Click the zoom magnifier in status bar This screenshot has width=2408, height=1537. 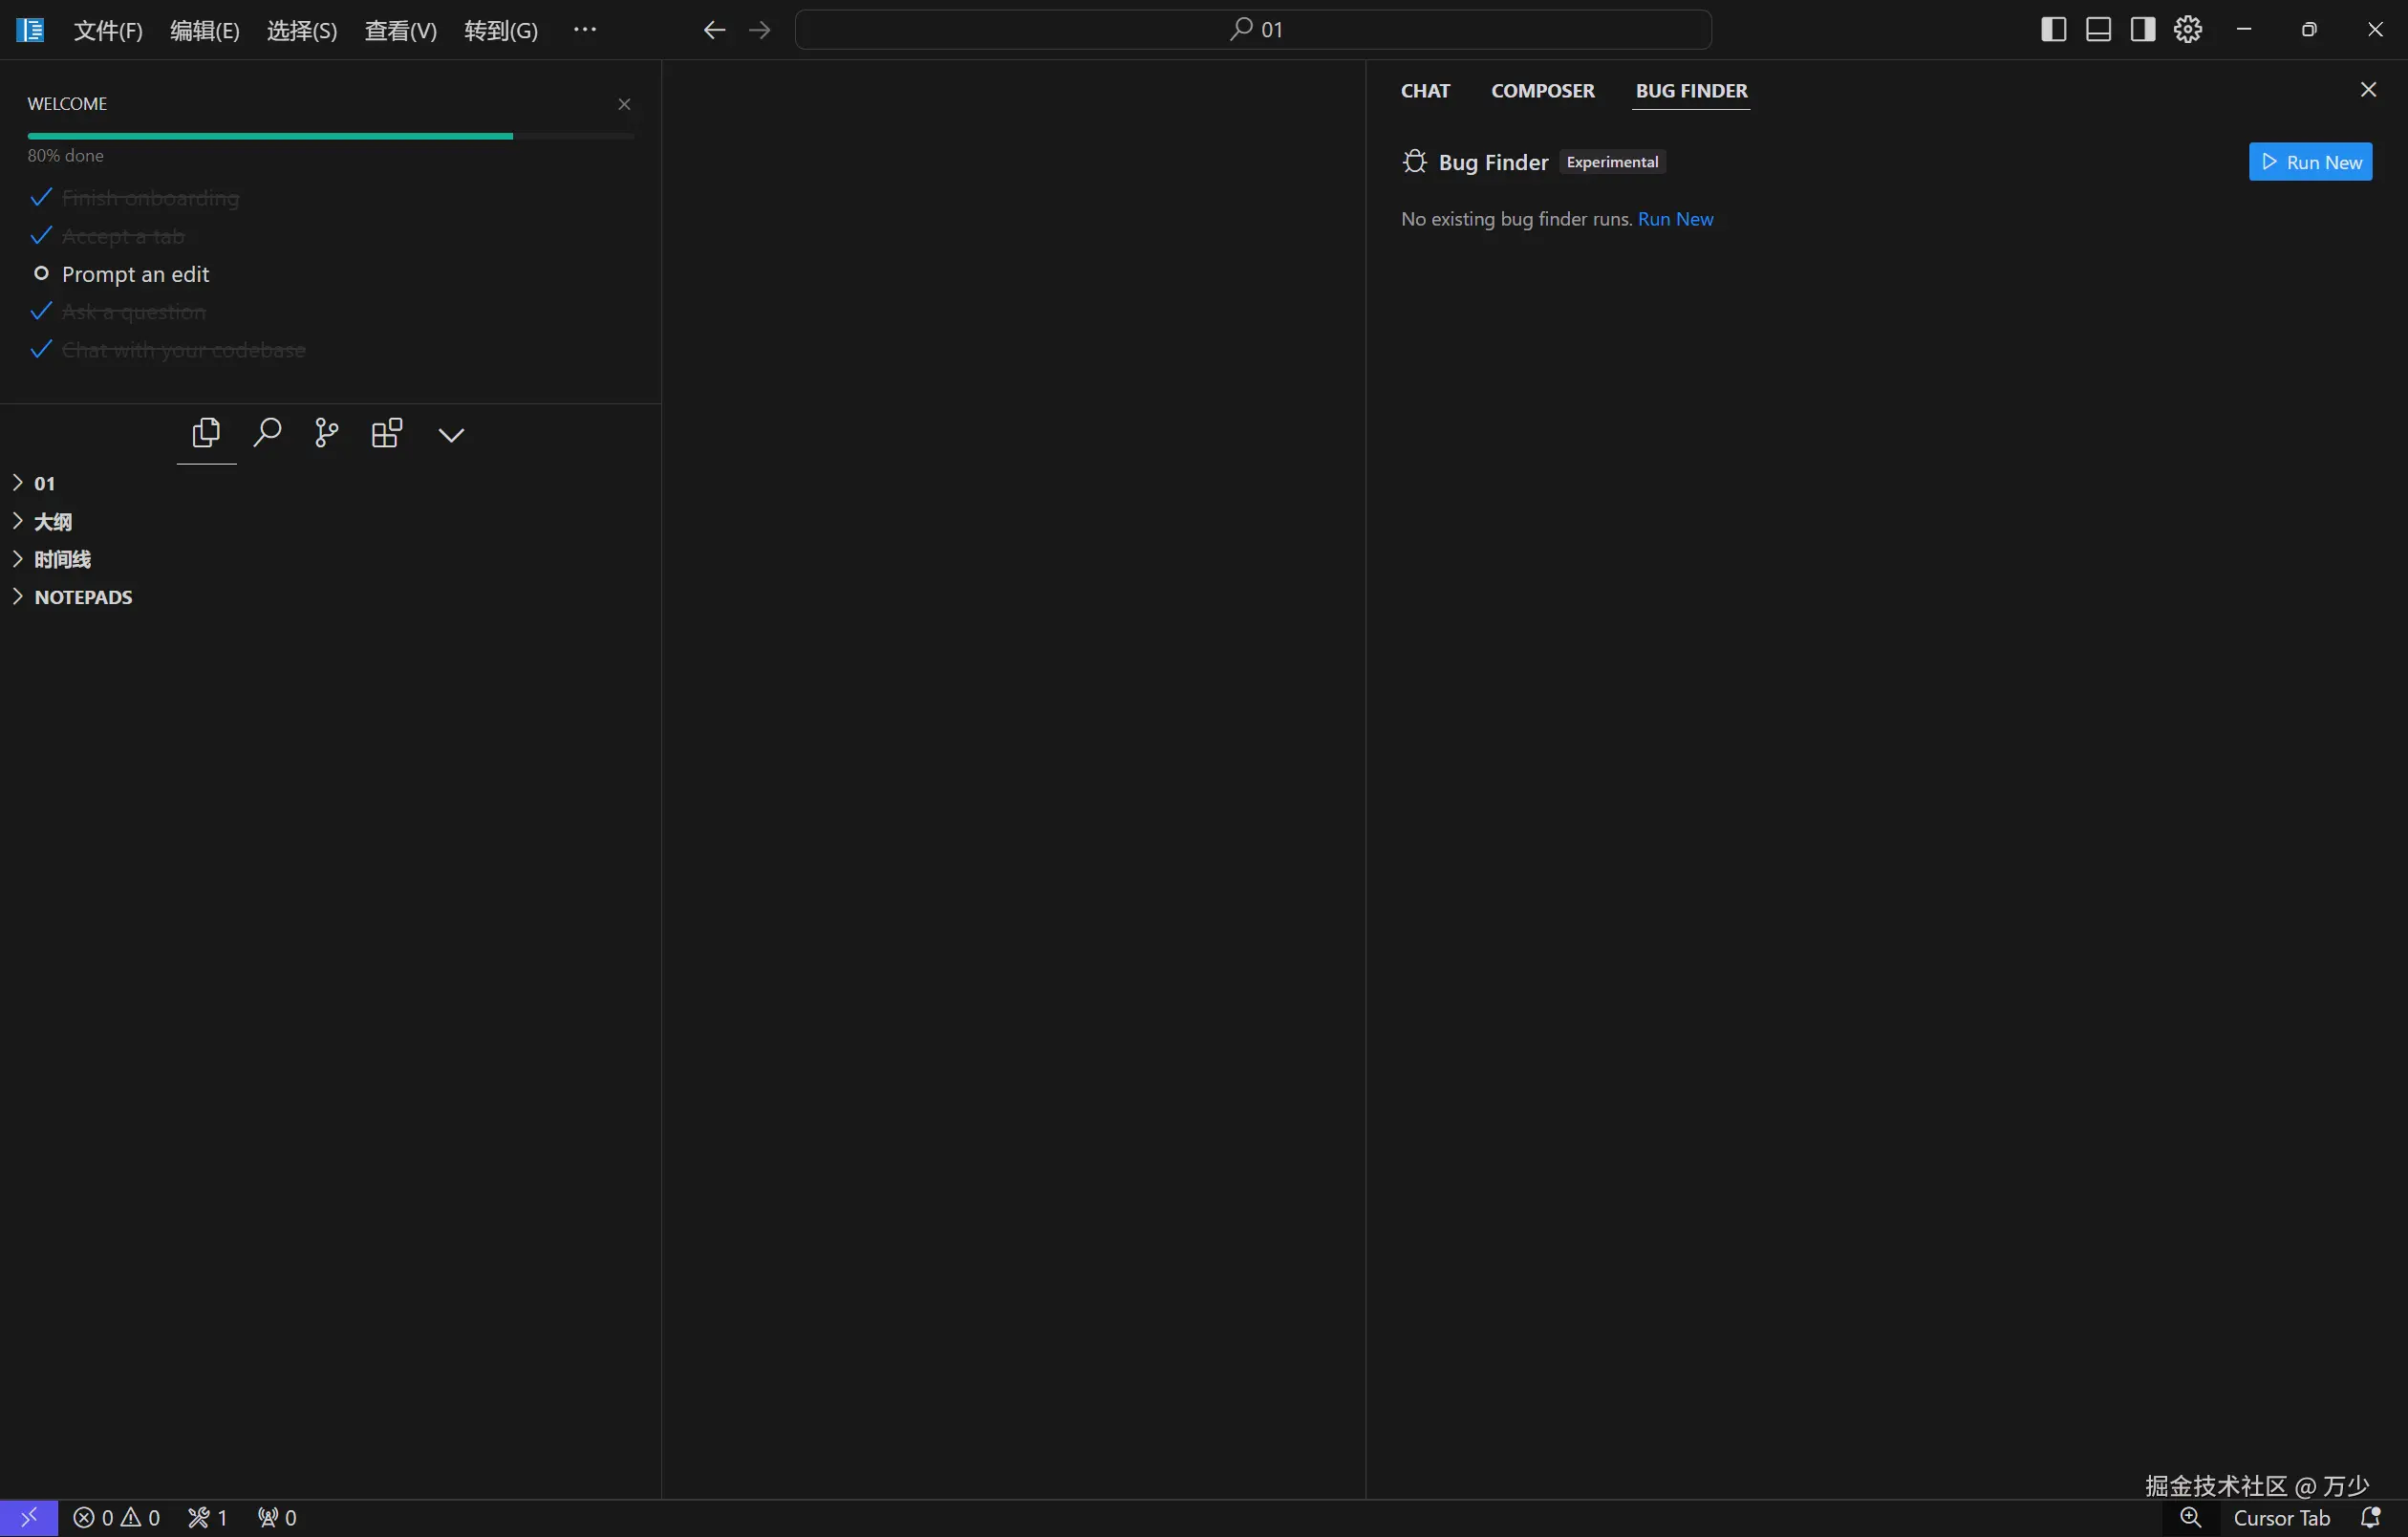[x=2190, y=1517]
